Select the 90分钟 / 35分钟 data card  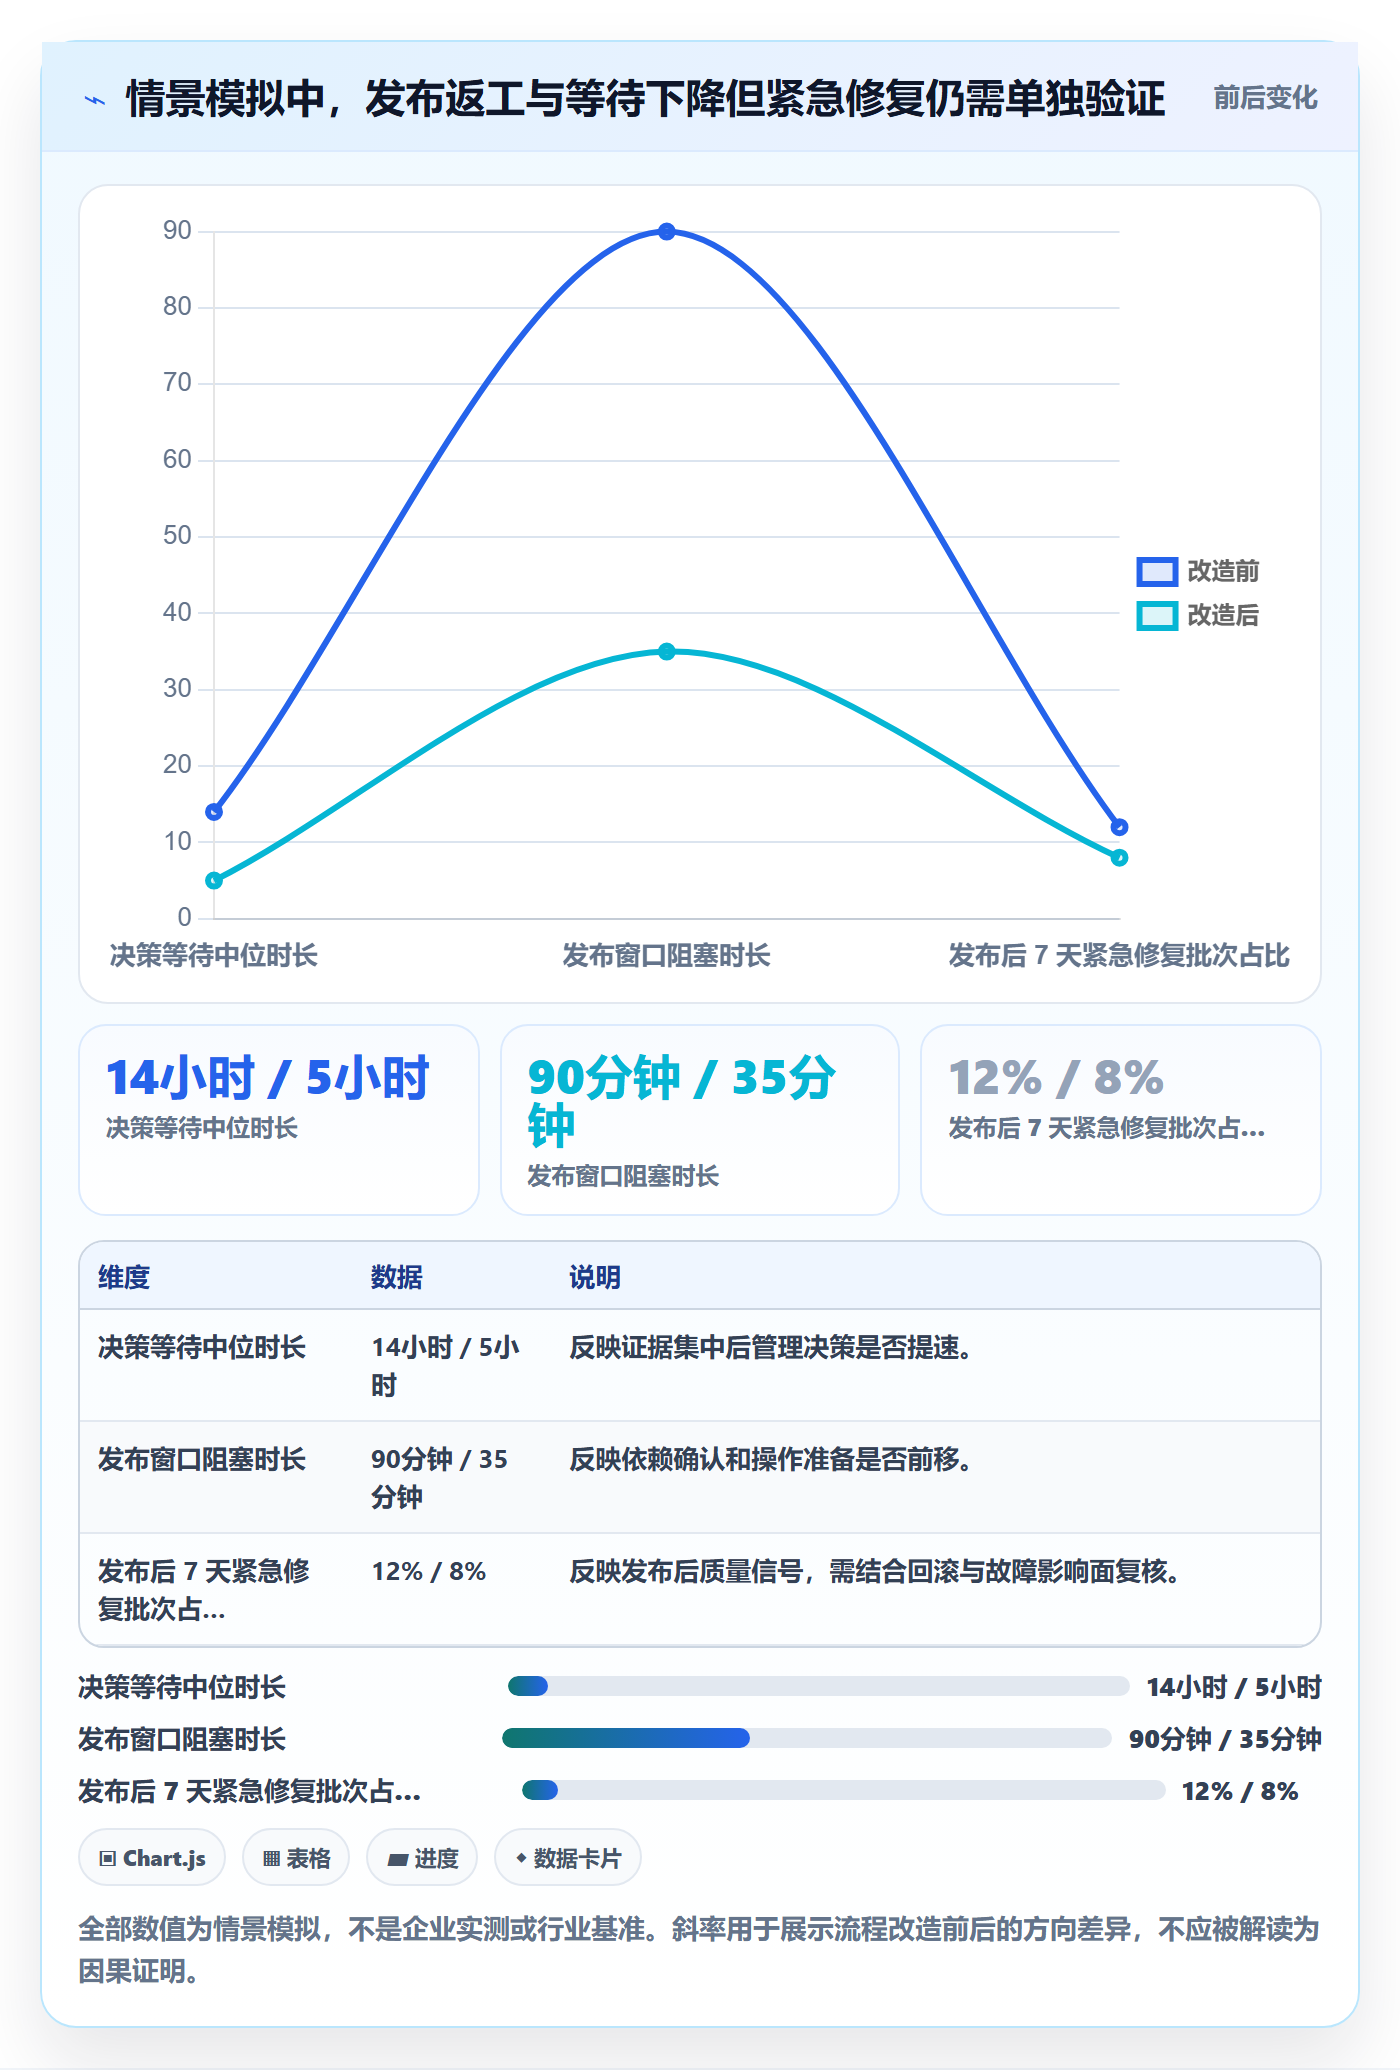(x=700, y=1120)
